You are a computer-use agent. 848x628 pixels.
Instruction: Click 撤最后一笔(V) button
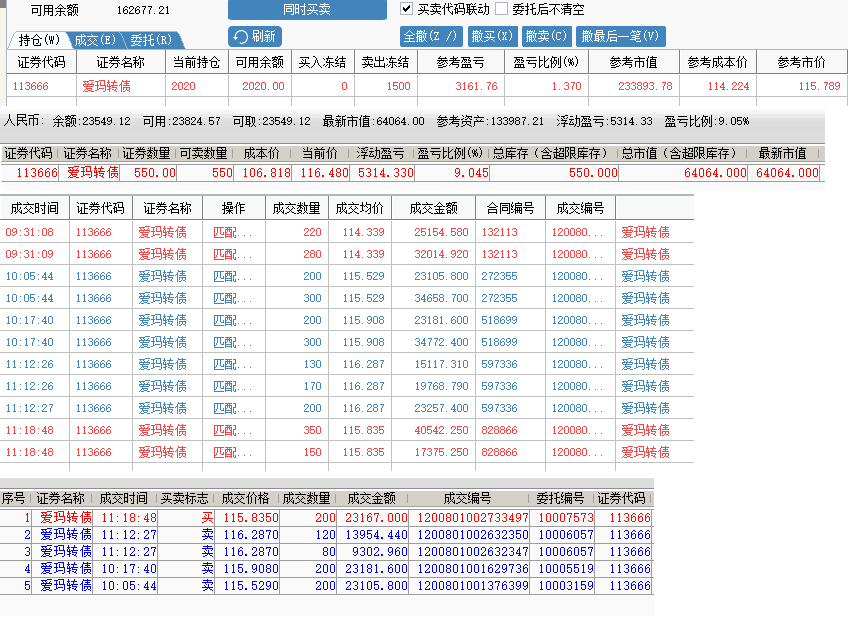[x=621, y=37]
